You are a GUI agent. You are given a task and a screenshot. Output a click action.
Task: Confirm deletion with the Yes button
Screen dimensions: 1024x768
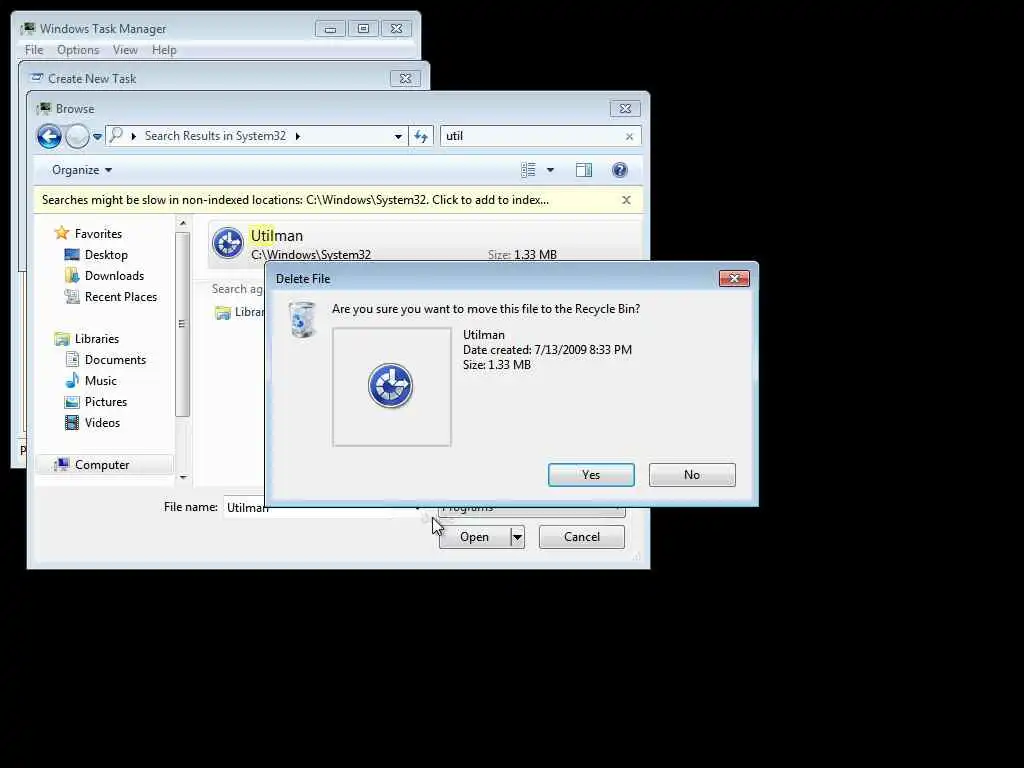click(591, 475)
